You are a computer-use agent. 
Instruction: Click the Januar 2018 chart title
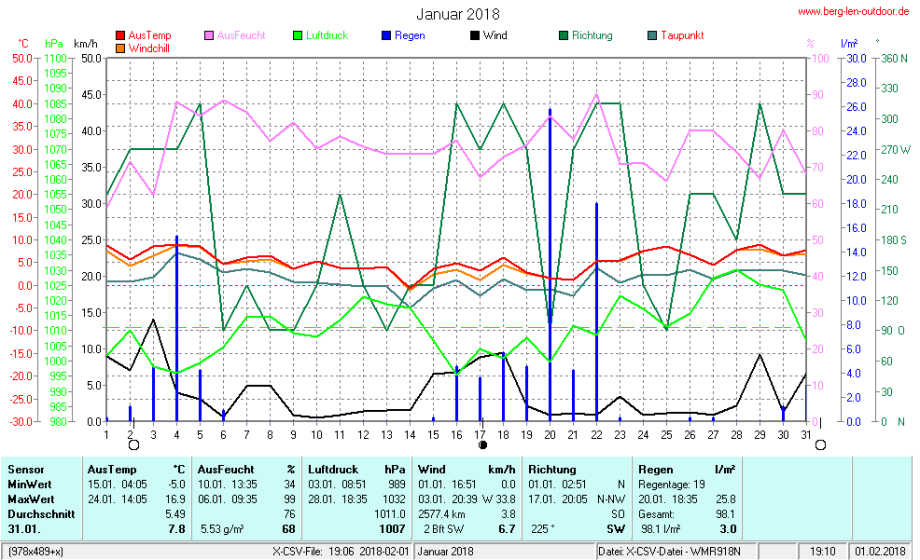458,14
